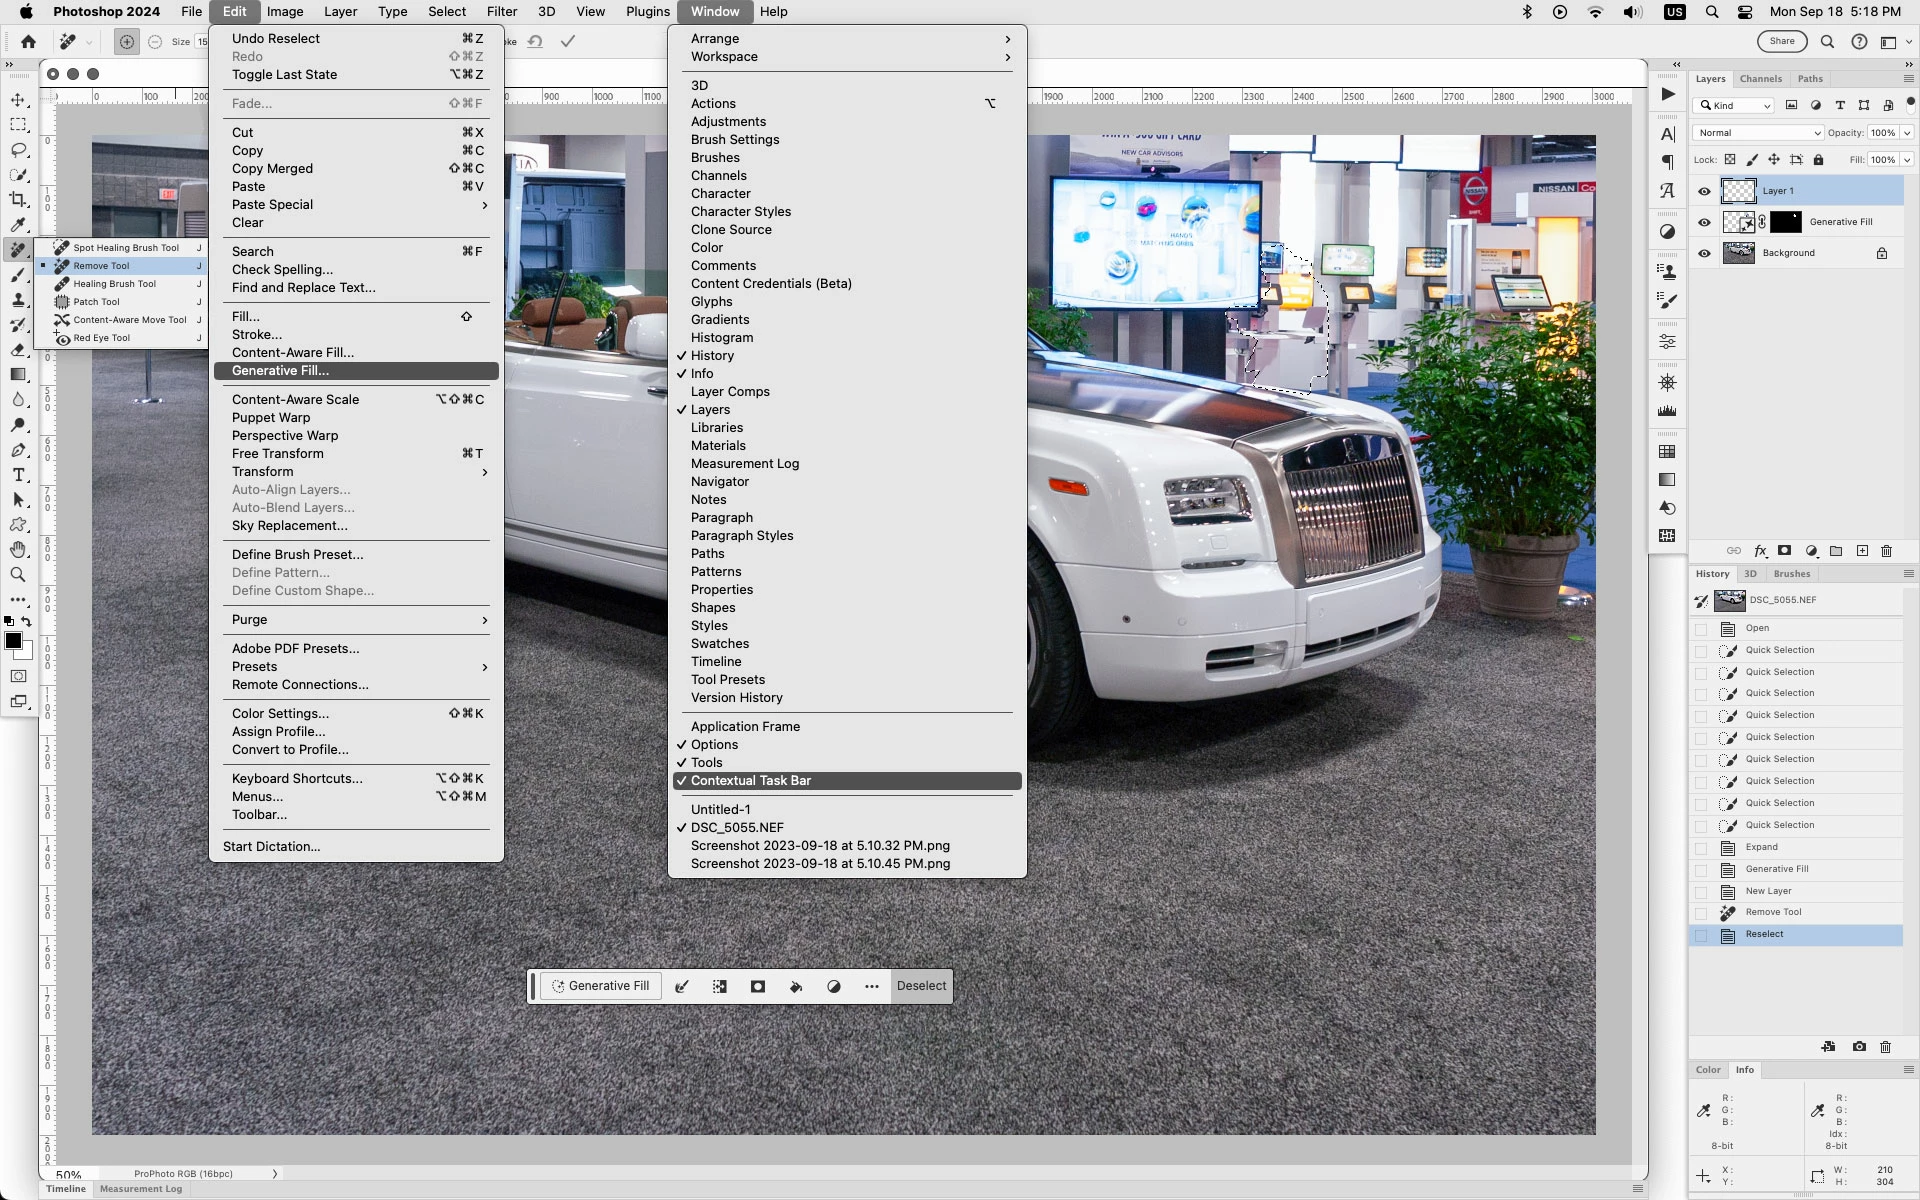
Task: Create new snapshot camera icon in History panel
Action: (1858, 1047)
